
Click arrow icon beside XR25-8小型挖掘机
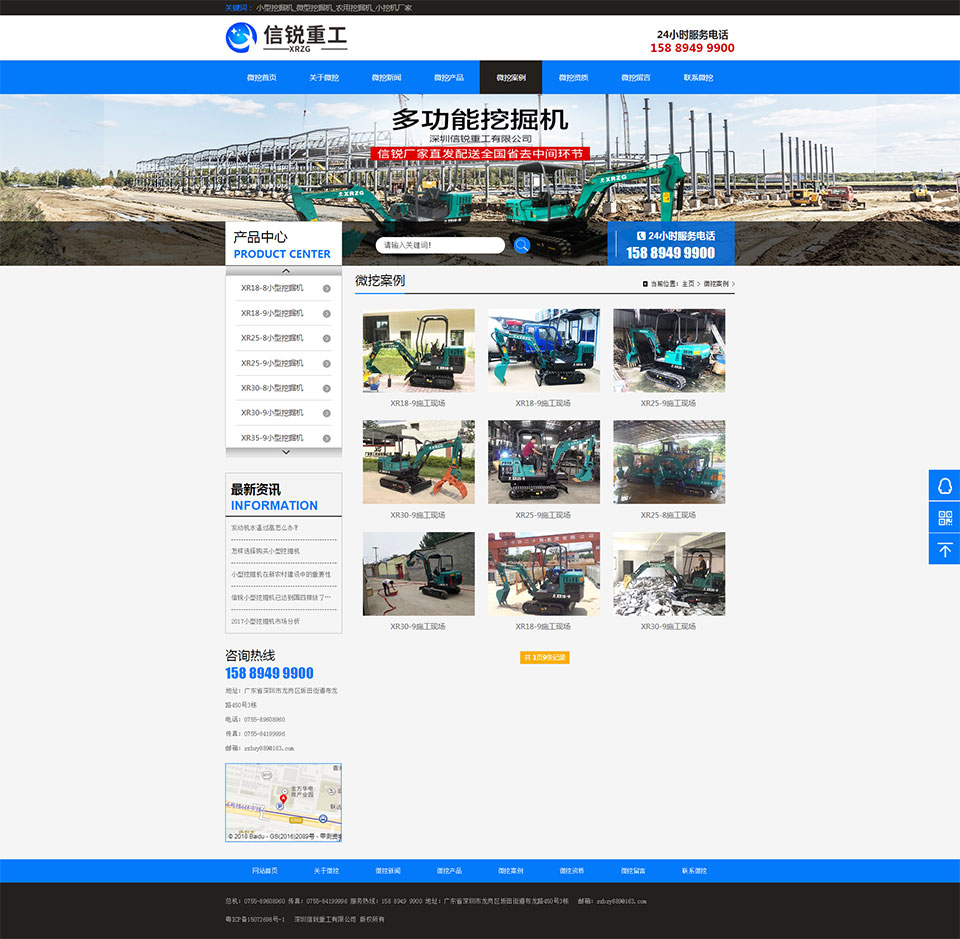tap(326, 339)
